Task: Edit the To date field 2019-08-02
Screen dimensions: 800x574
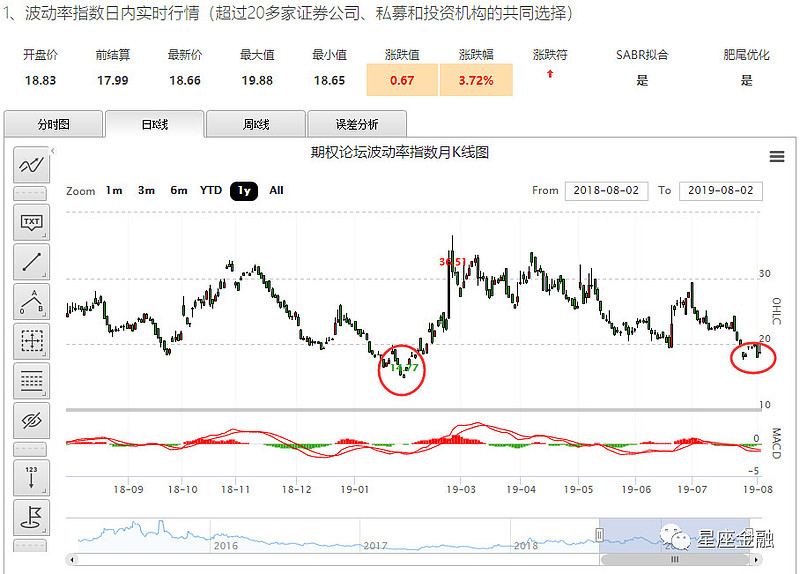Action: [x=720, y=191]
